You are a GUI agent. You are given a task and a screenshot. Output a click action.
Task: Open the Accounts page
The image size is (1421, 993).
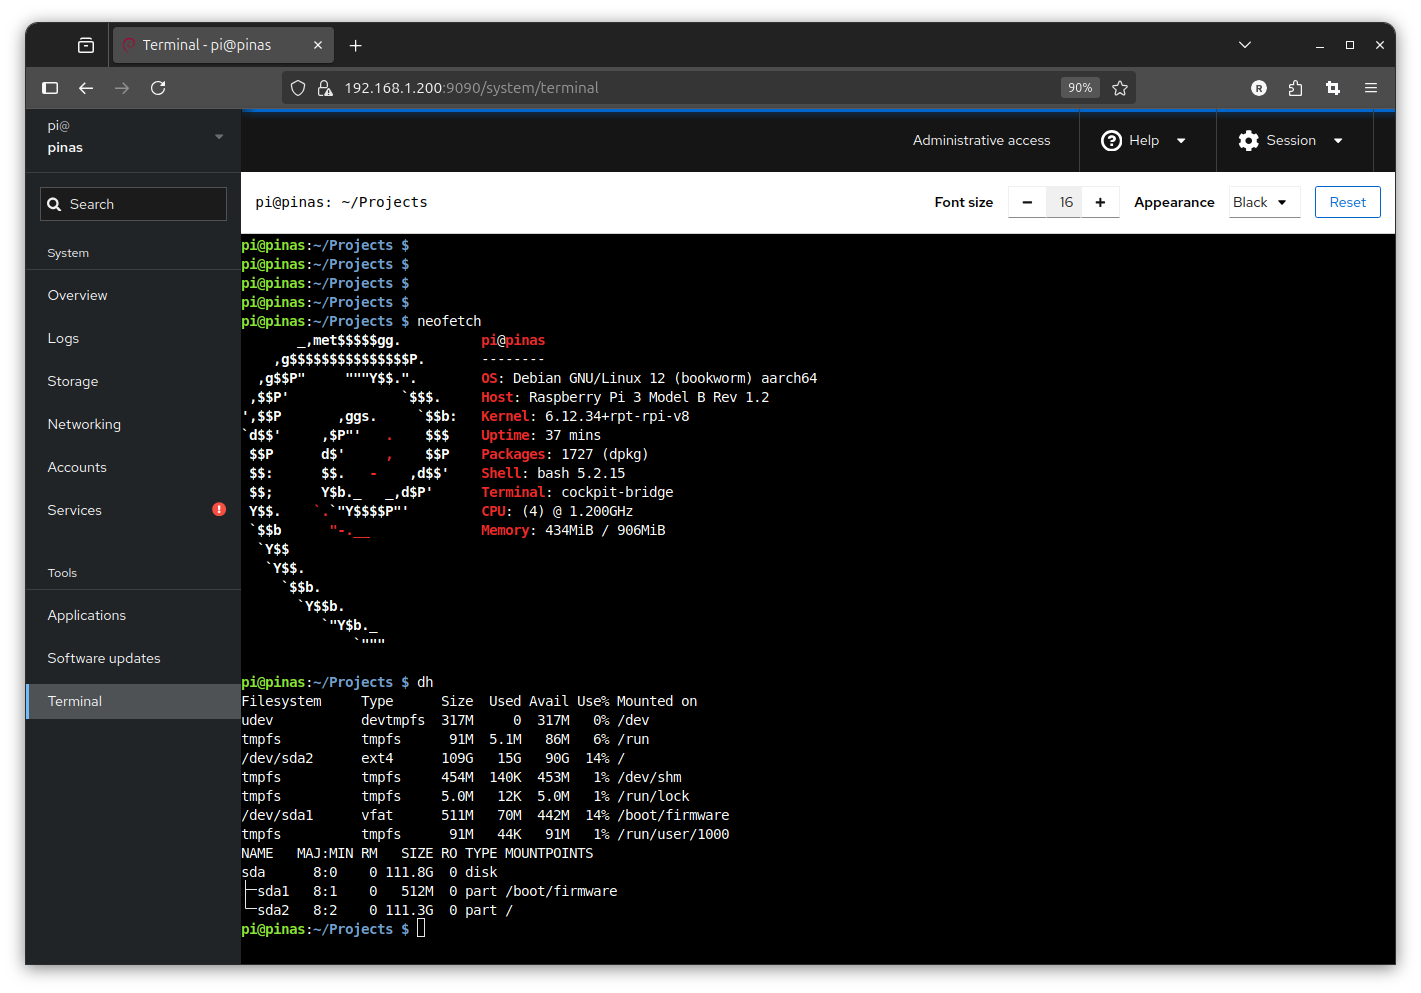[x=133, y=468]
